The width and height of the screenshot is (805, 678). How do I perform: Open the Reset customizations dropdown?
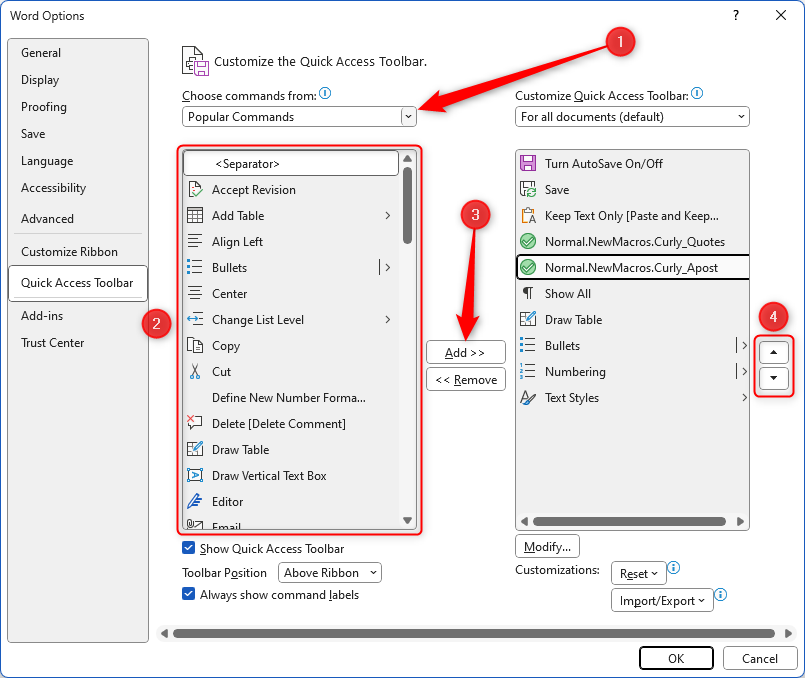[639, 573]
